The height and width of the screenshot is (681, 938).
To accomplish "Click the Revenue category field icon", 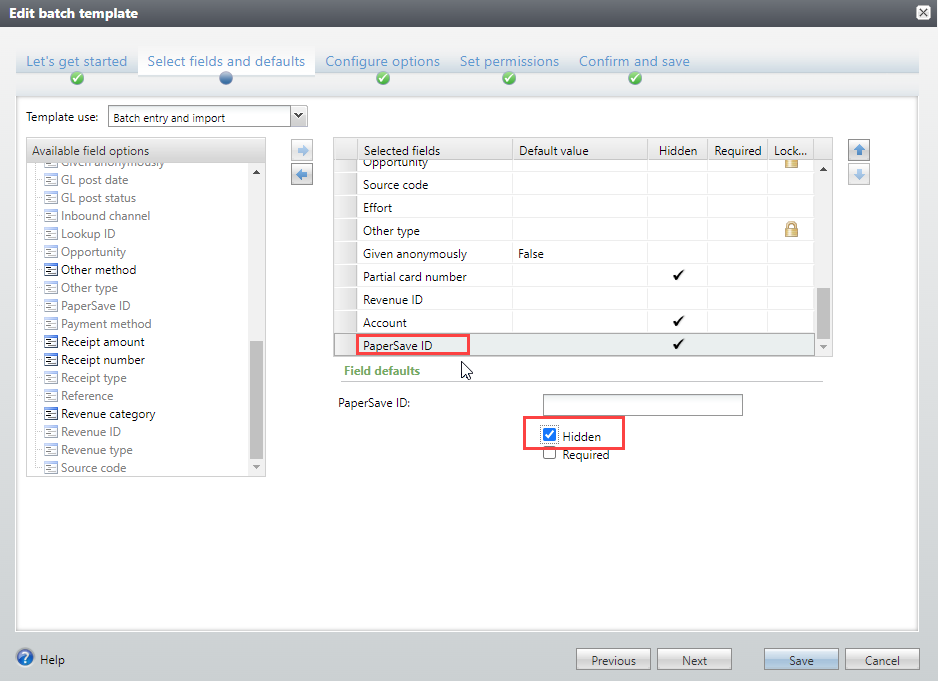I will pyautogui.click(x=51, y=414).
